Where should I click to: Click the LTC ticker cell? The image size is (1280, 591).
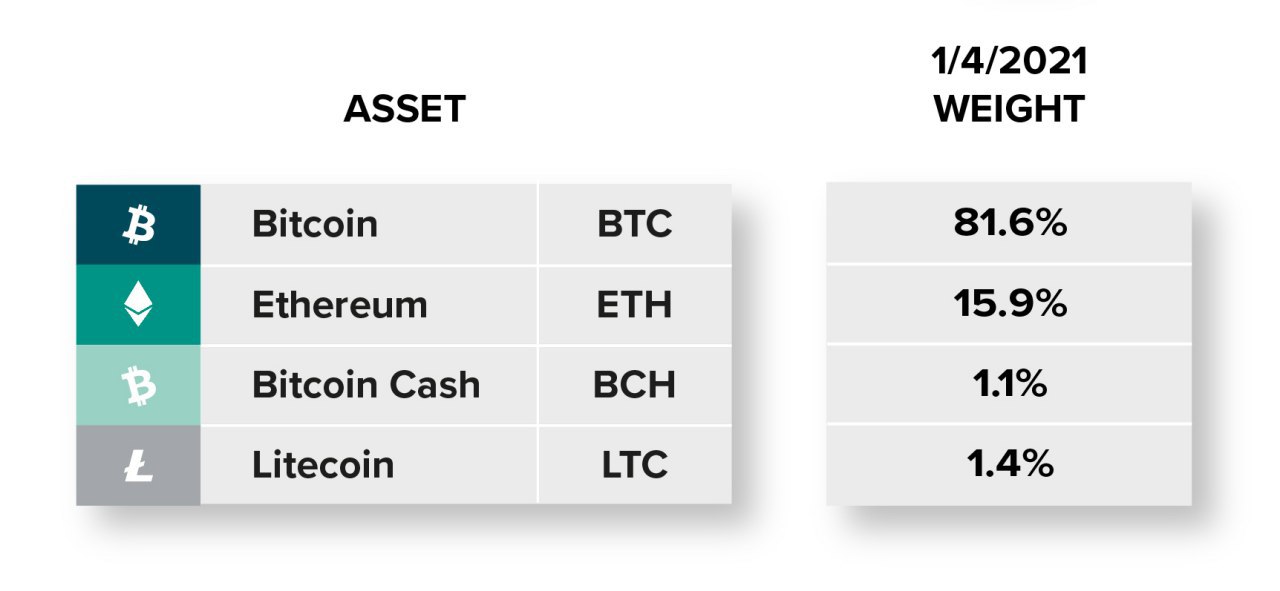click(635, 465)
